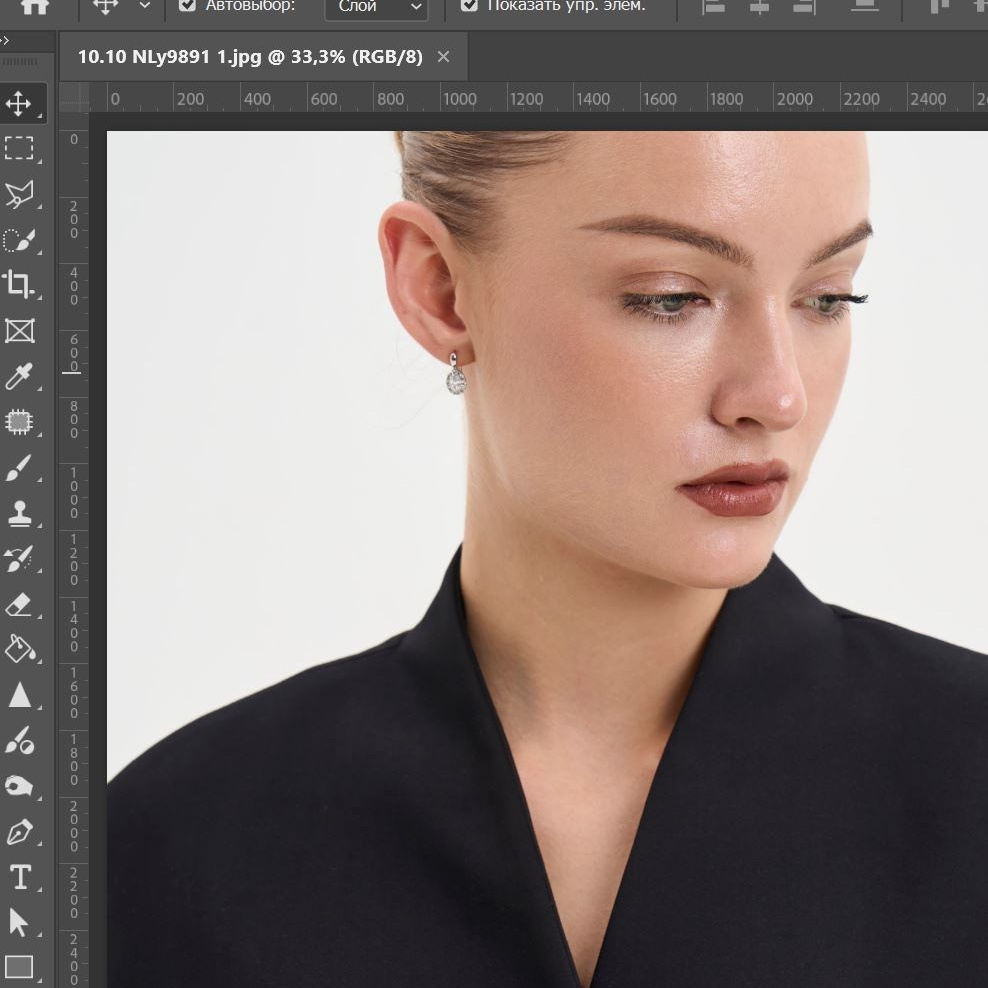Select the Move tool in the toolbar

point(19,104)
